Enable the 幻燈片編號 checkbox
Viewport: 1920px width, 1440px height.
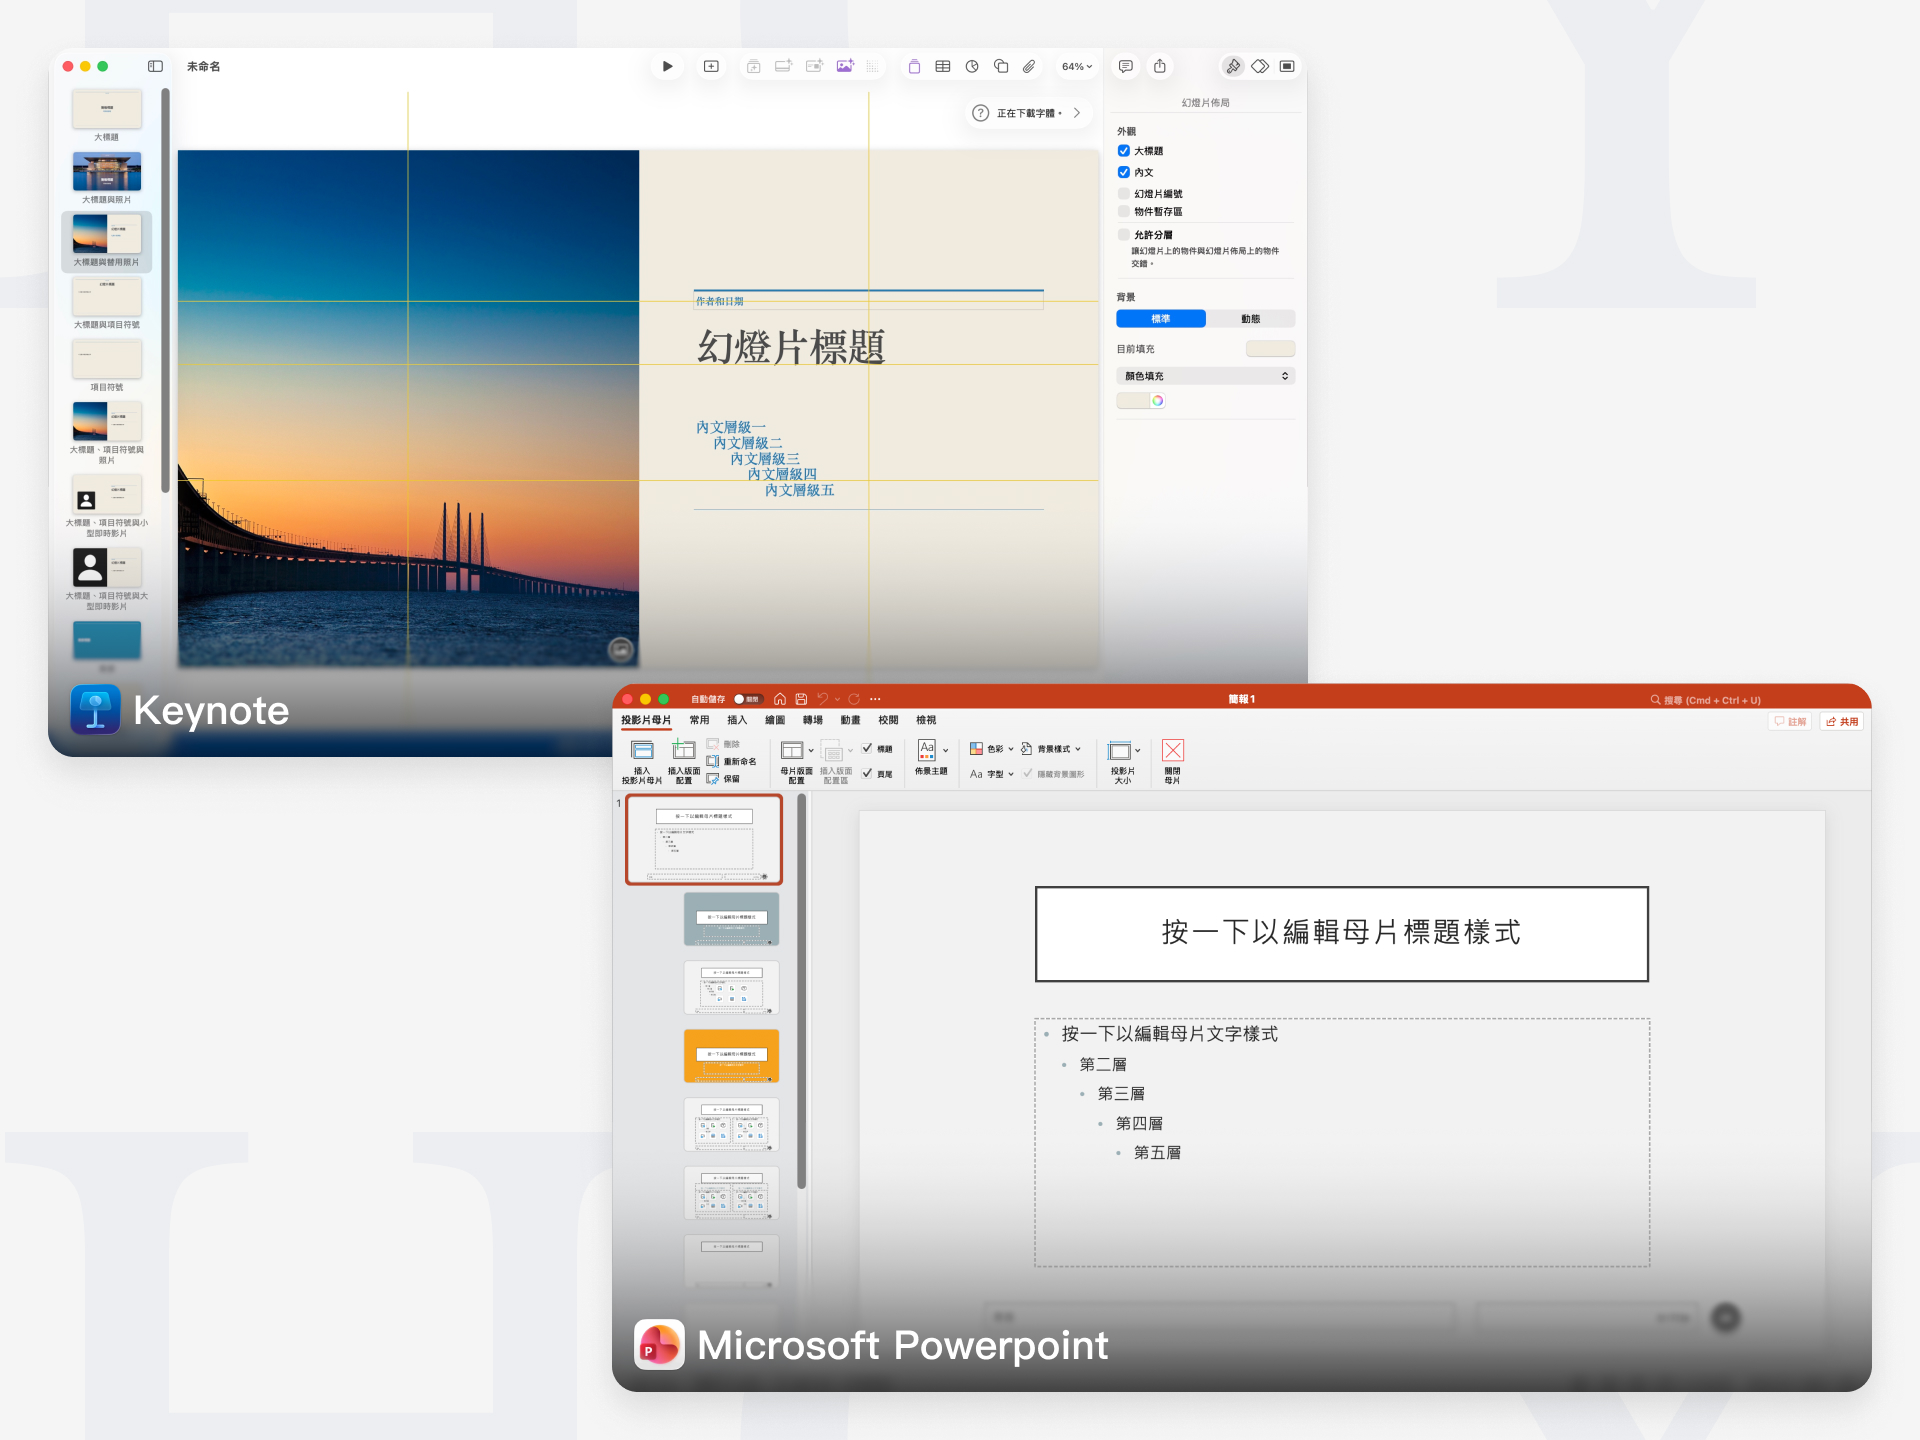tap(1124, 193)
